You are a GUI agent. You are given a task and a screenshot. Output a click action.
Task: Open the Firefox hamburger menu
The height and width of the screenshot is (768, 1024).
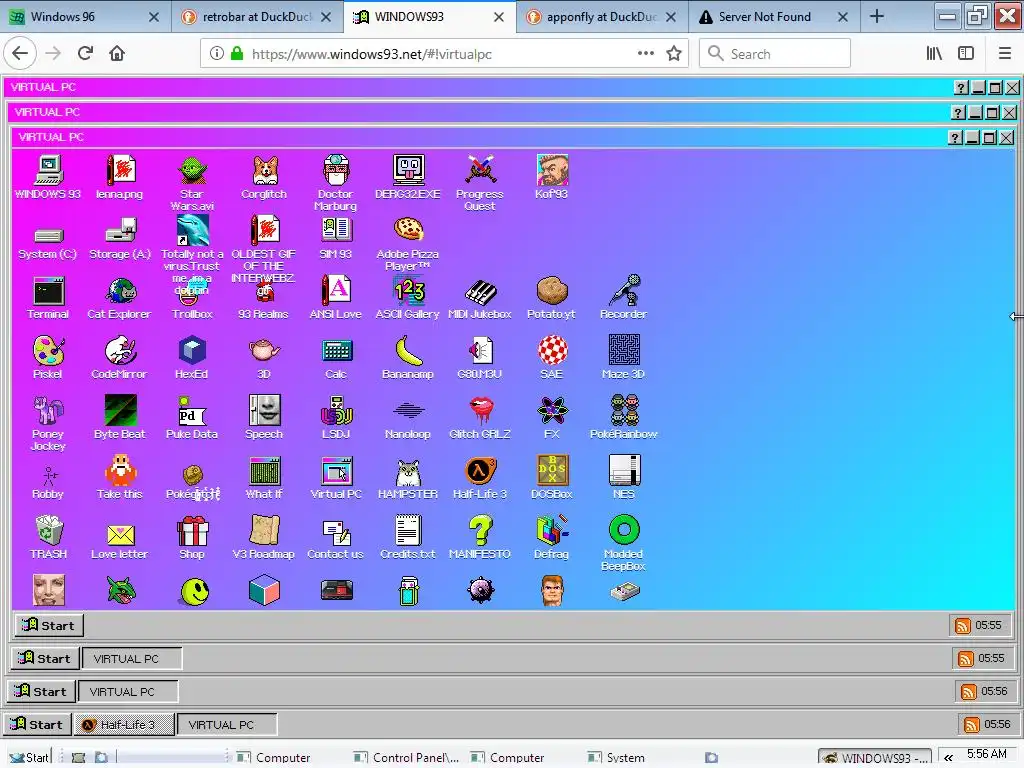1005,54
